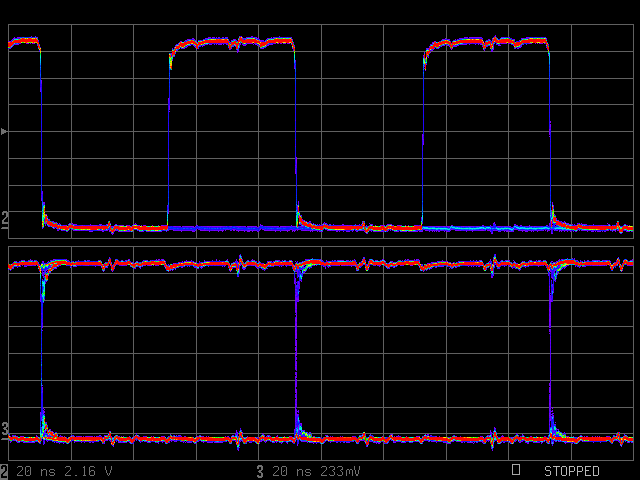Viewport: 640px width, 480px height.
Task: Click the trigger level arrow marker
Action: point(4,131)
